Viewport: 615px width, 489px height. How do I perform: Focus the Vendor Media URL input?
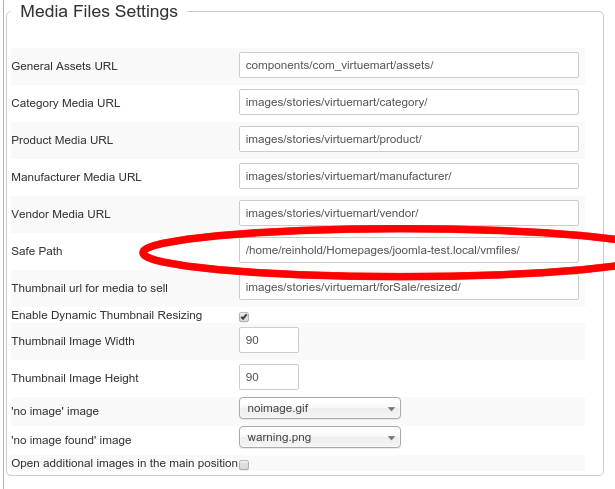tap(409, 213)
